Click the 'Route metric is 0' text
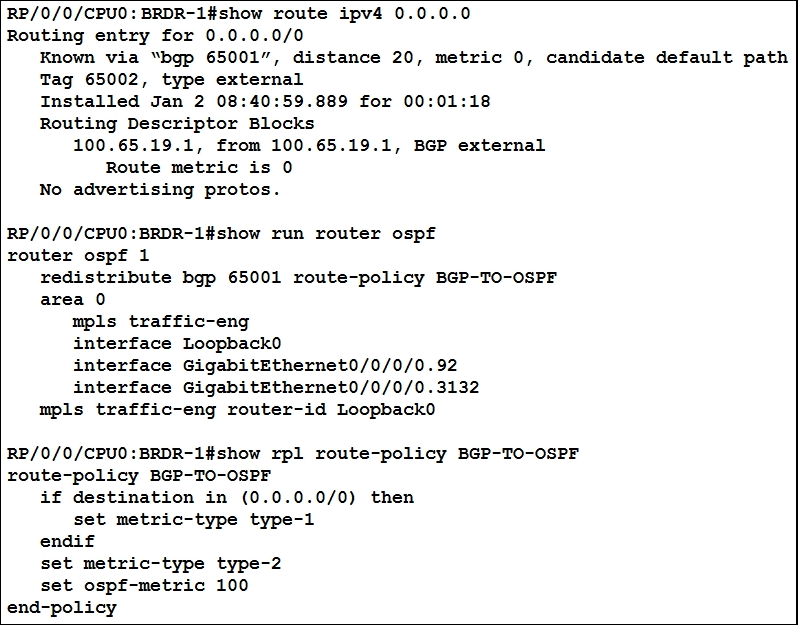798x625 pixels. [x=199, y=167]
